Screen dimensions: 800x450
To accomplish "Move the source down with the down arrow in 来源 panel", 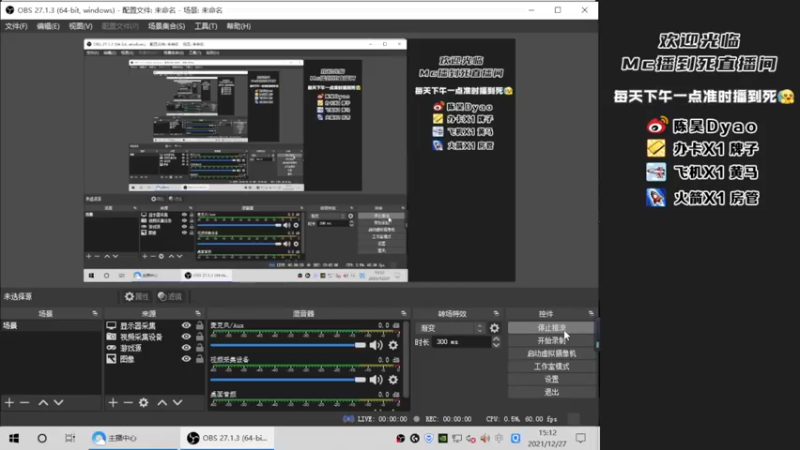I will [178, 403].
